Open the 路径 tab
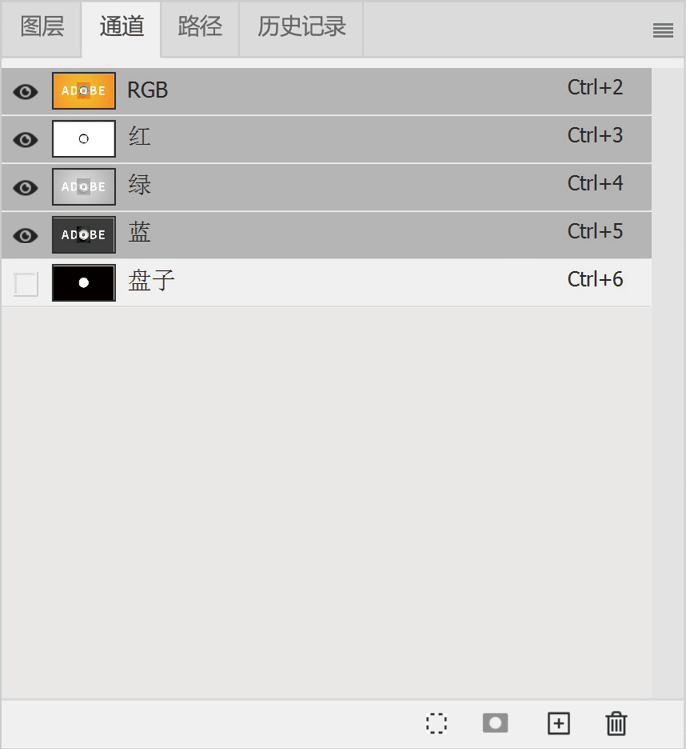 coord(200,27)
